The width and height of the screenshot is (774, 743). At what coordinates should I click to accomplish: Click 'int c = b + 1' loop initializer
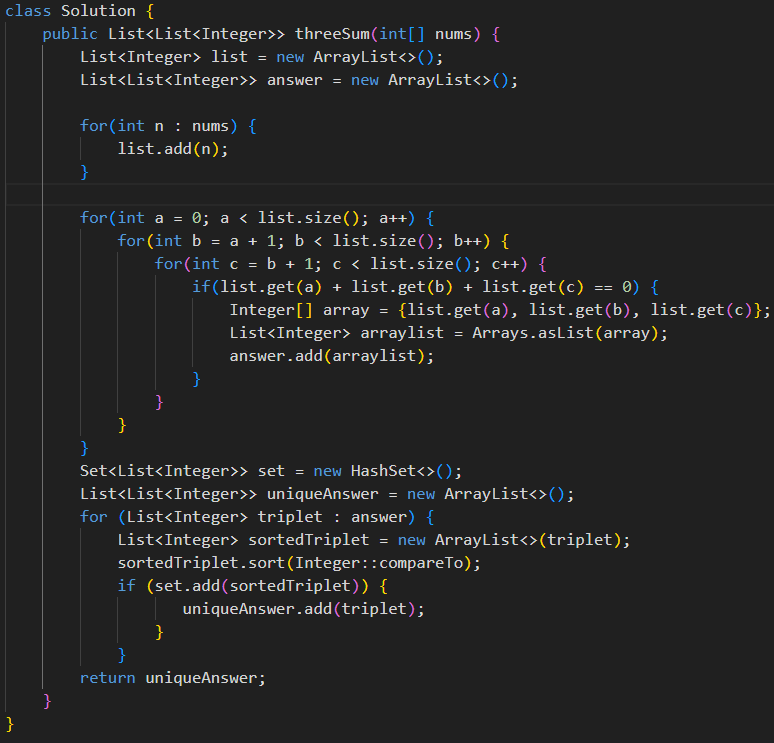pyautogui.click(x=253, y=264)
